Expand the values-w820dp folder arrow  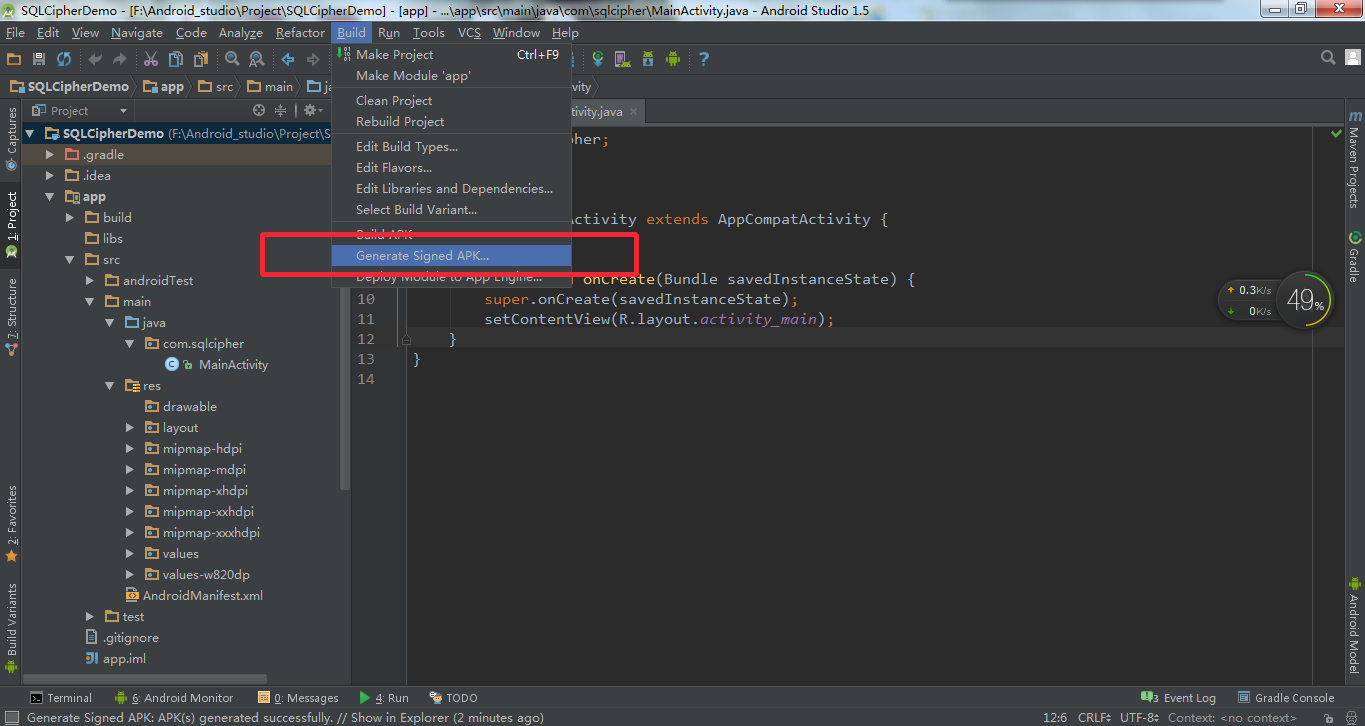pyautogui.click(x=130, y=574)
